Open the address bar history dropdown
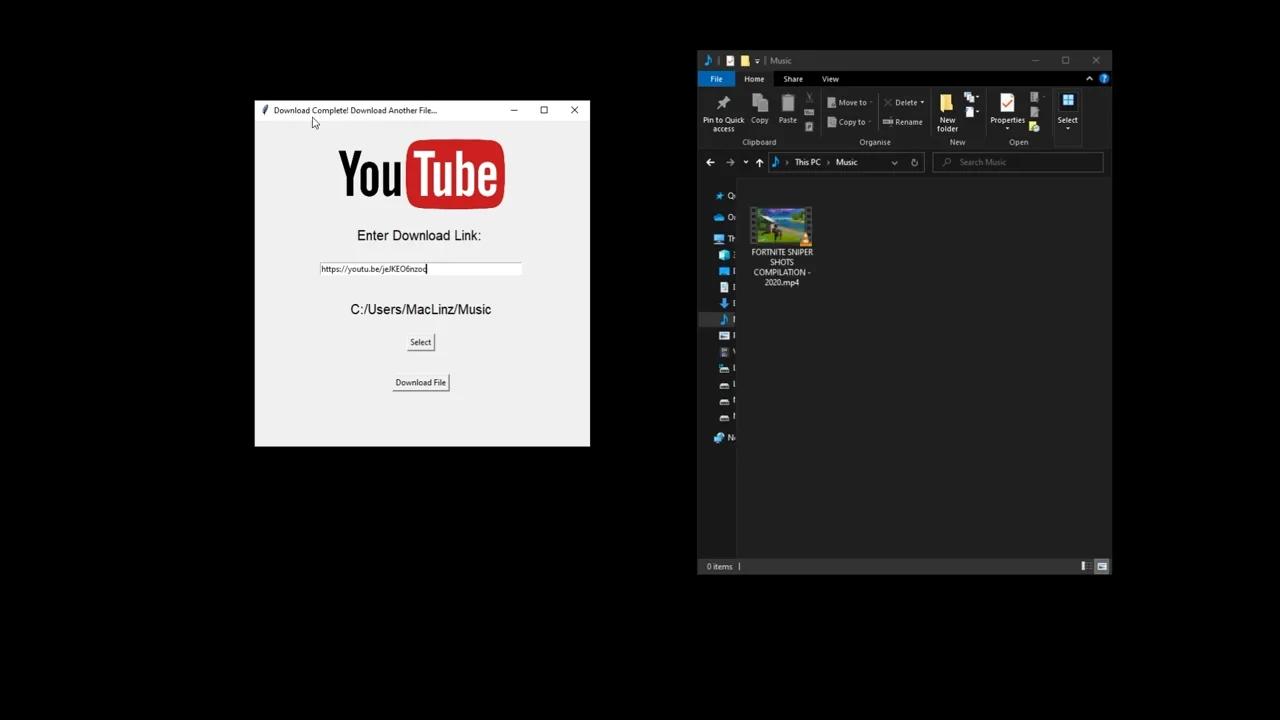 893,162
